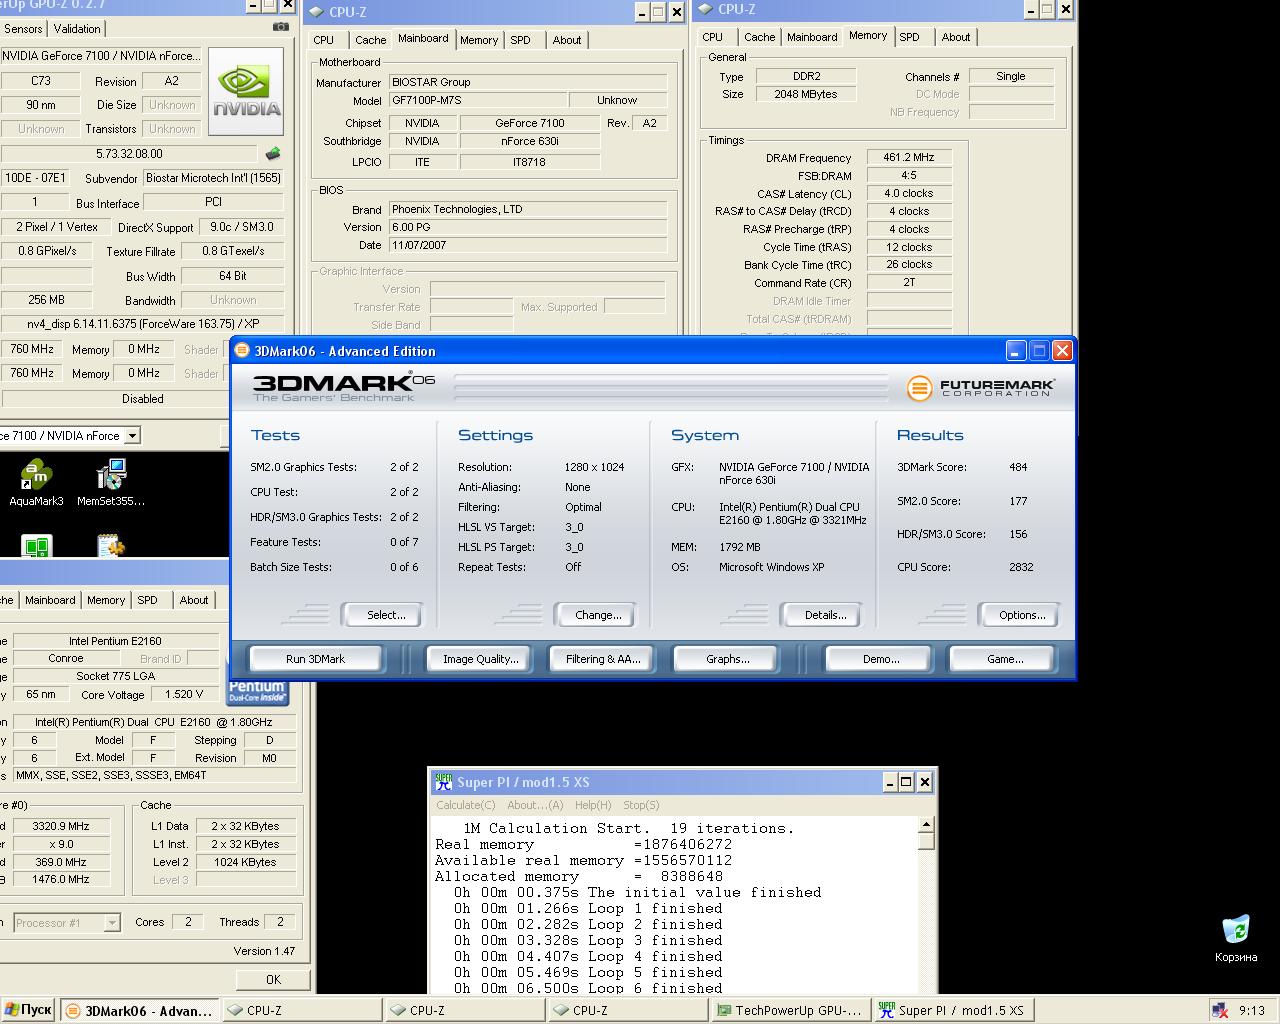Switch to TechPowerUp GPU-Z taskbar item
This screenshot has width=1280, height=1024.
pyautogui.click(x=792, y=1010)
